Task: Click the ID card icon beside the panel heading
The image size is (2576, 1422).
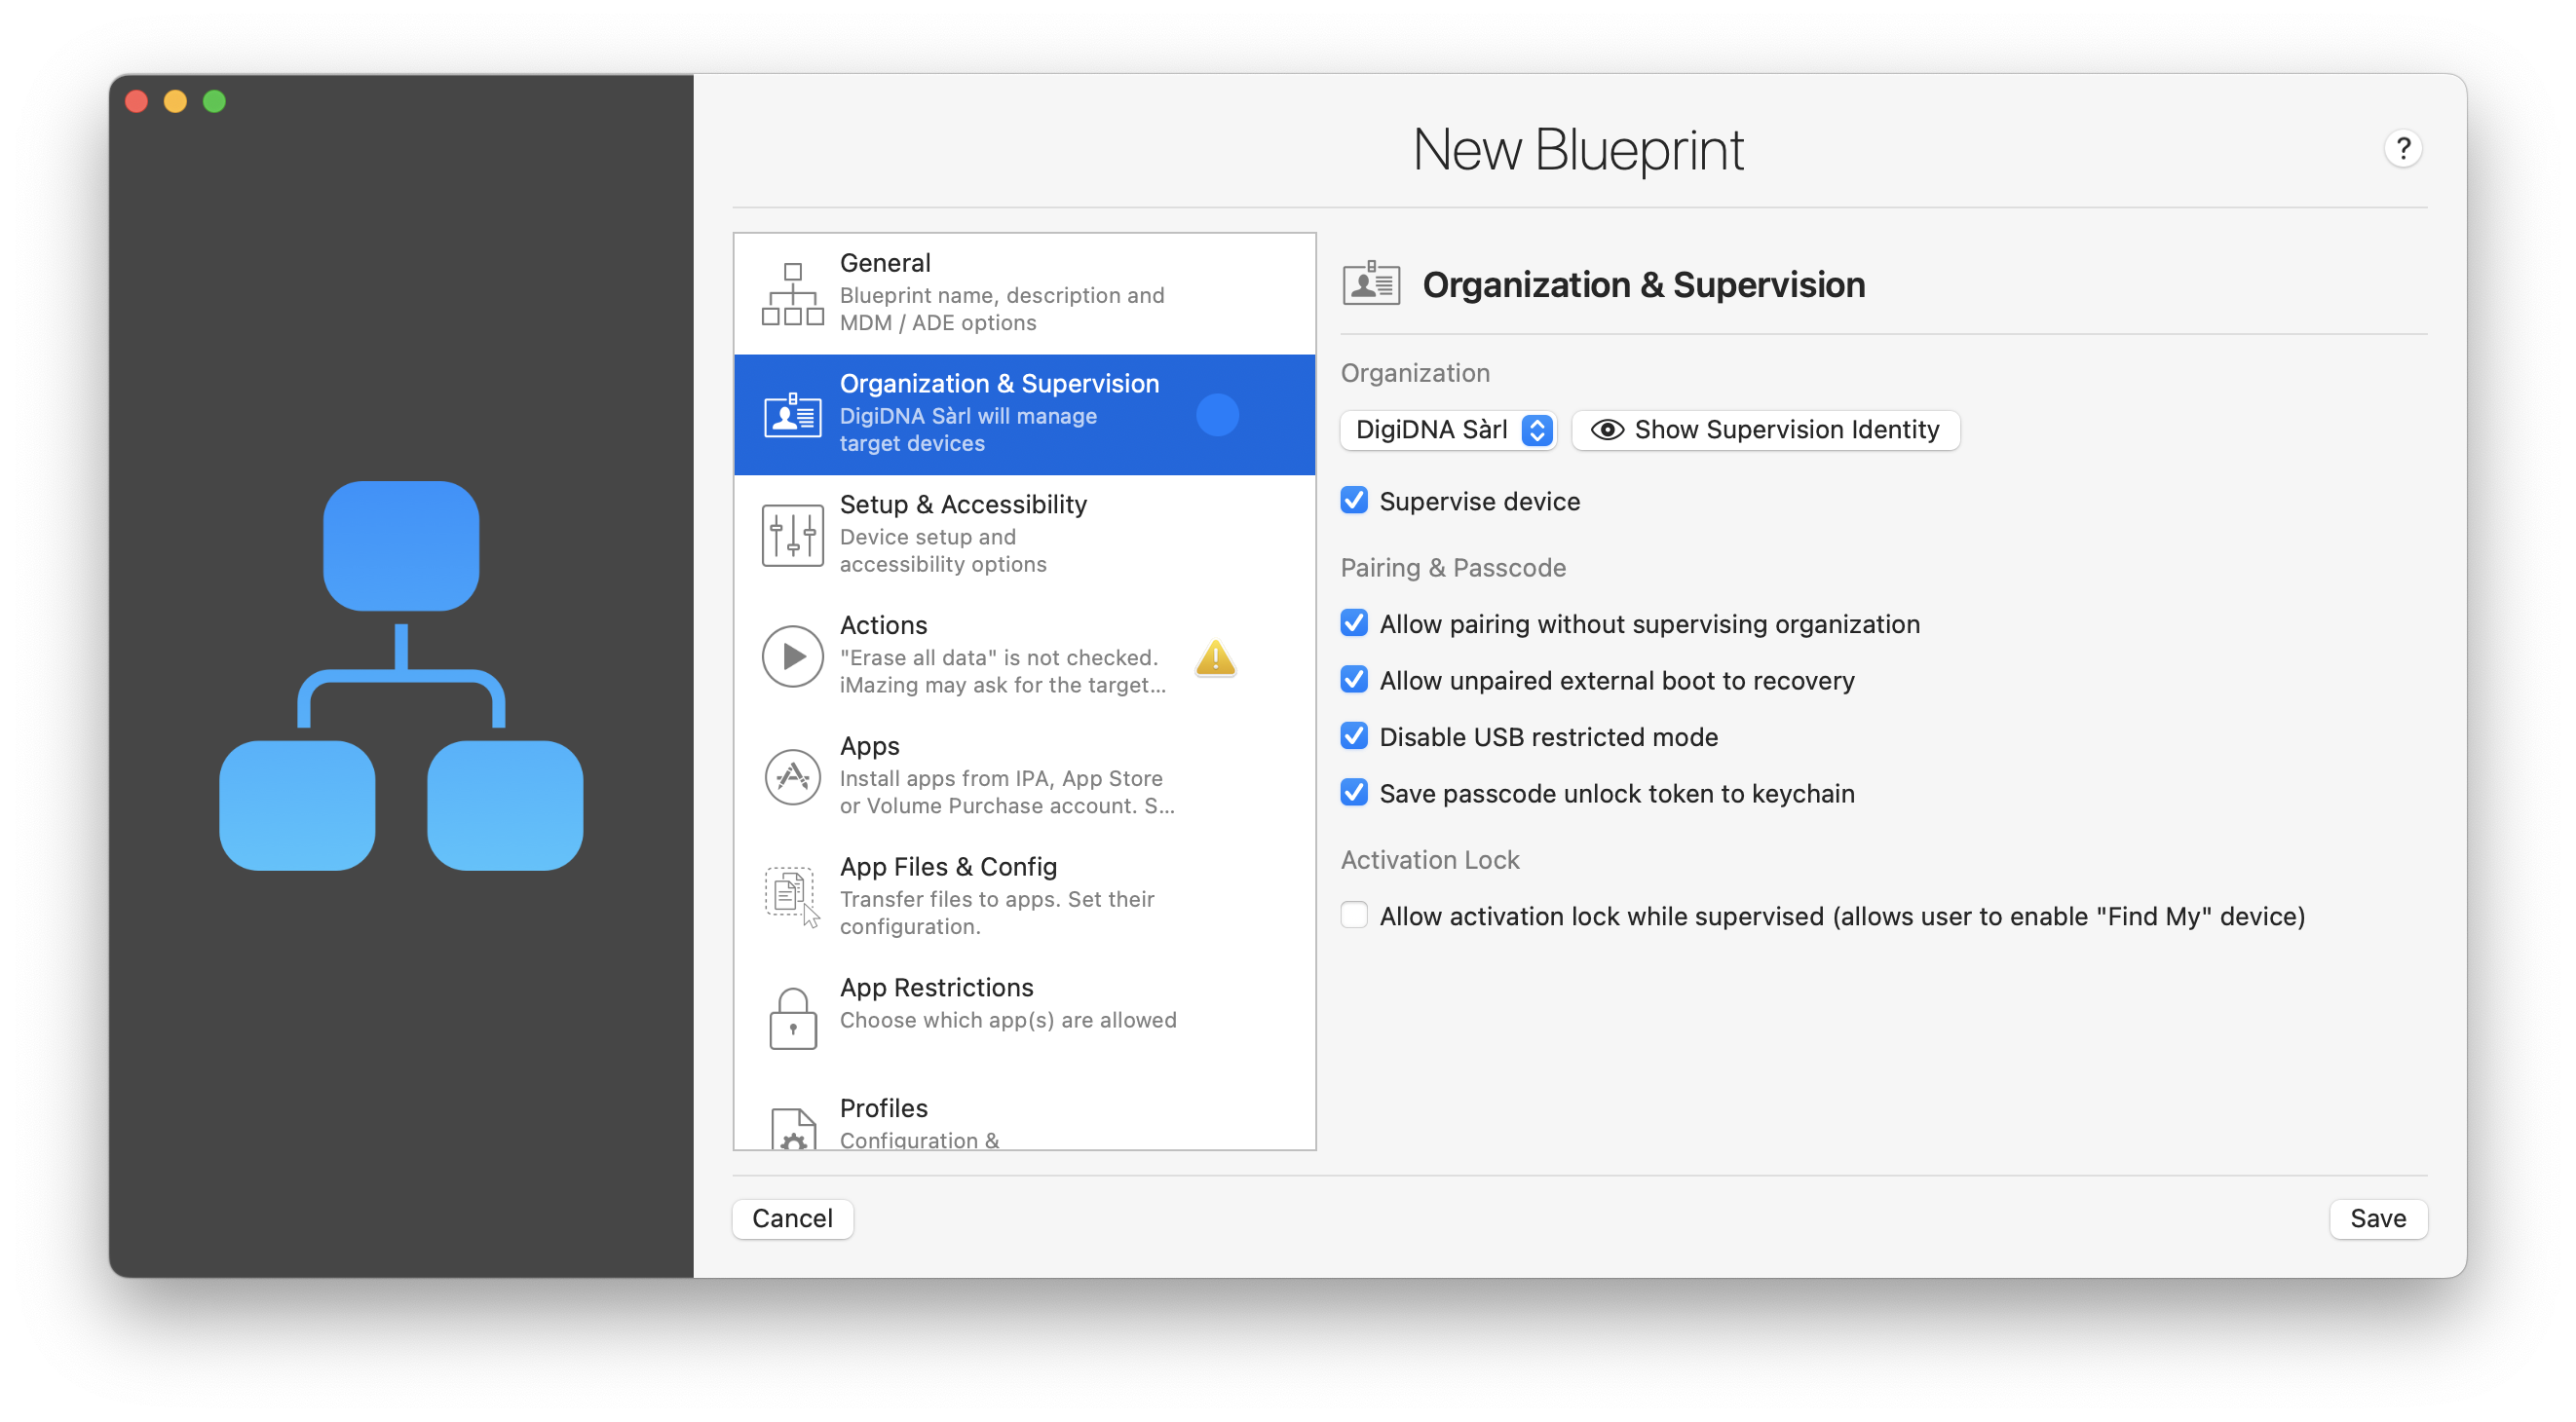Action: tap(1371, 284)
